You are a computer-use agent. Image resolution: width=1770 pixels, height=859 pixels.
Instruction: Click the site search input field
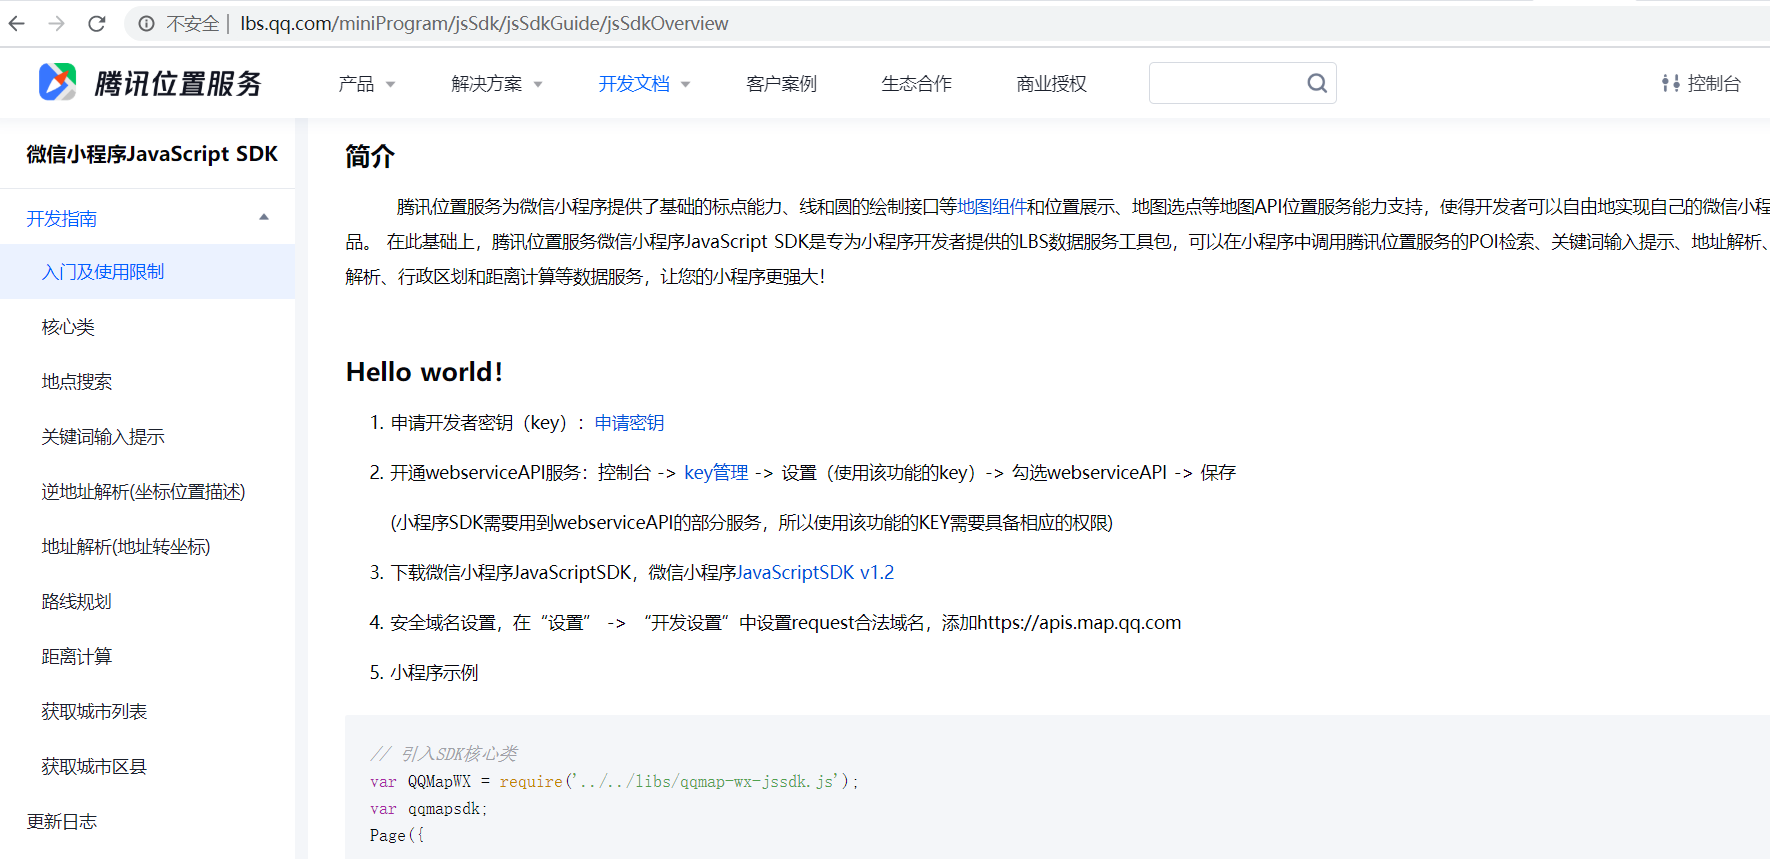[x=1242, y=83]
